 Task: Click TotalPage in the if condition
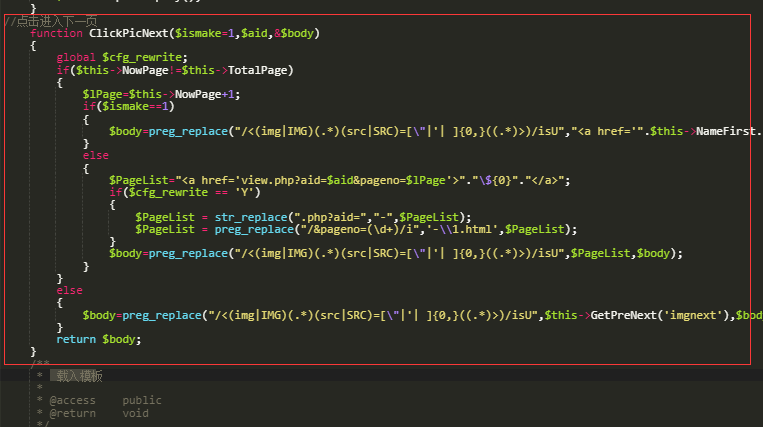(260, 70)
